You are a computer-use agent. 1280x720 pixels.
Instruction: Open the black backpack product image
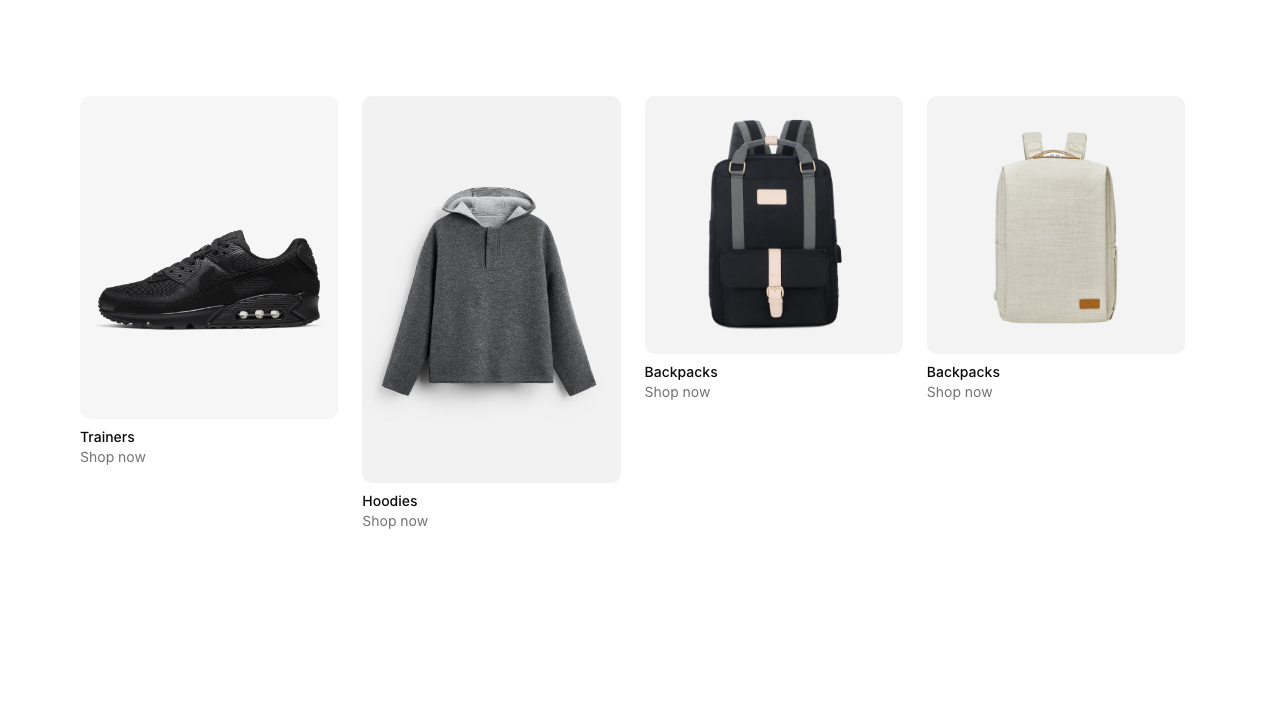click(774, 225)
